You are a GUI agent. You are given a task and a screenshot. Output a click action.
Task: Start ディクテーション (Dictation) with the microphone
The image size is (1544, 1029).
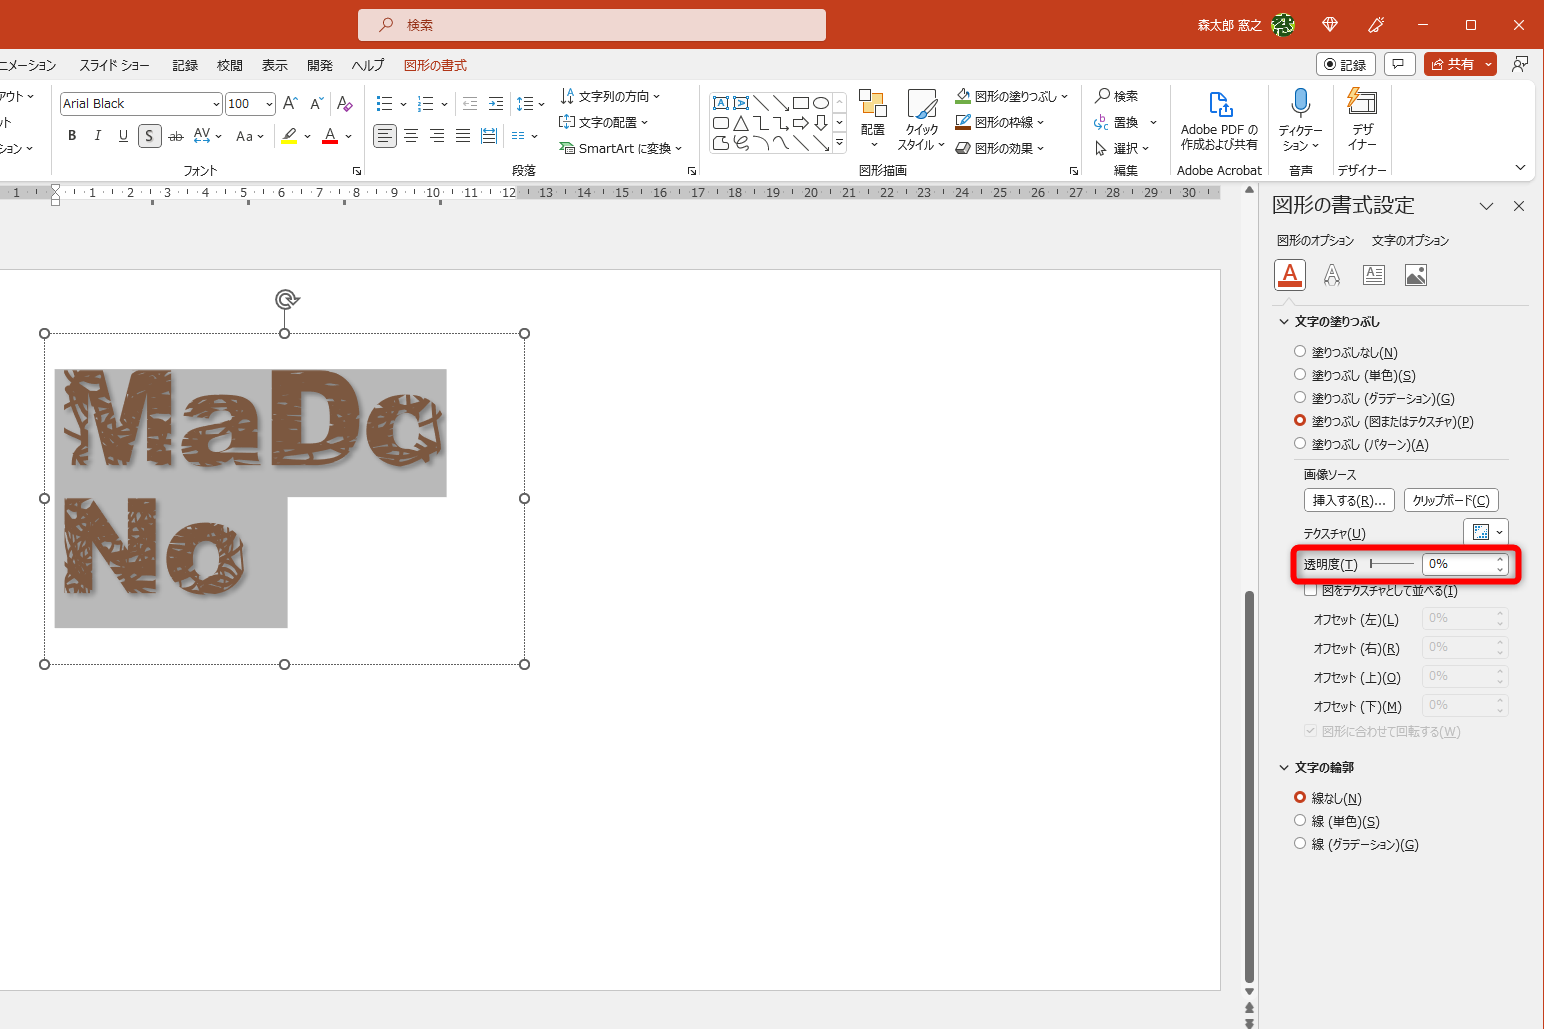[x=1301, y=120]
